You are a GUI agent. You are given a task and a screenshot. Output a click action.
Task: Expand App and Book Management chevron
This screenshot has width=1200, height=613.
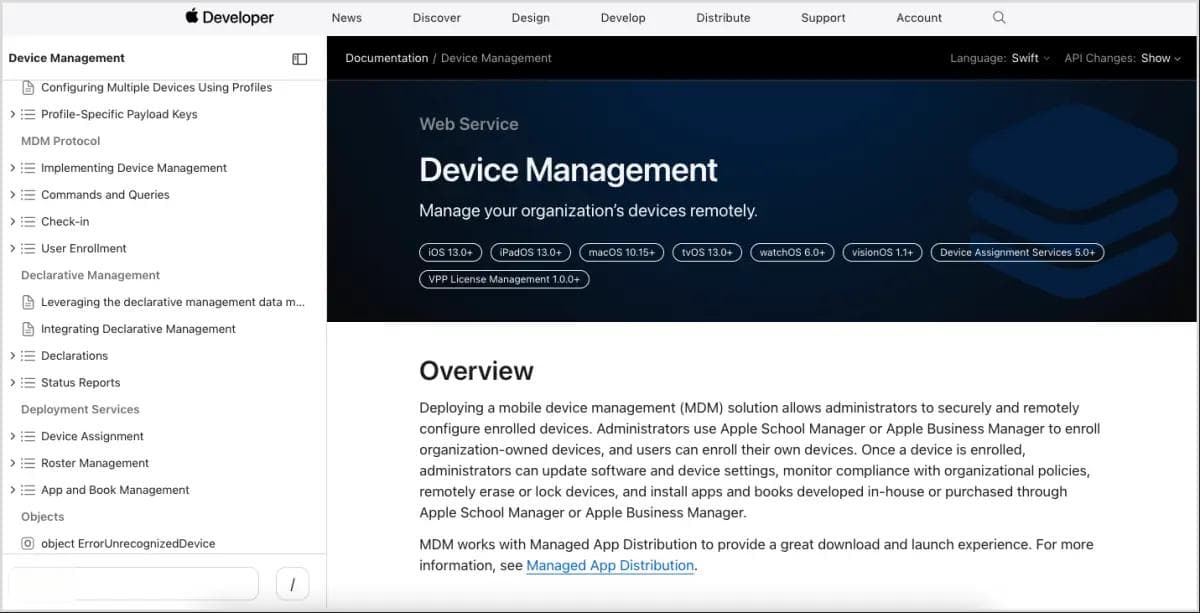tap(12, 490)
